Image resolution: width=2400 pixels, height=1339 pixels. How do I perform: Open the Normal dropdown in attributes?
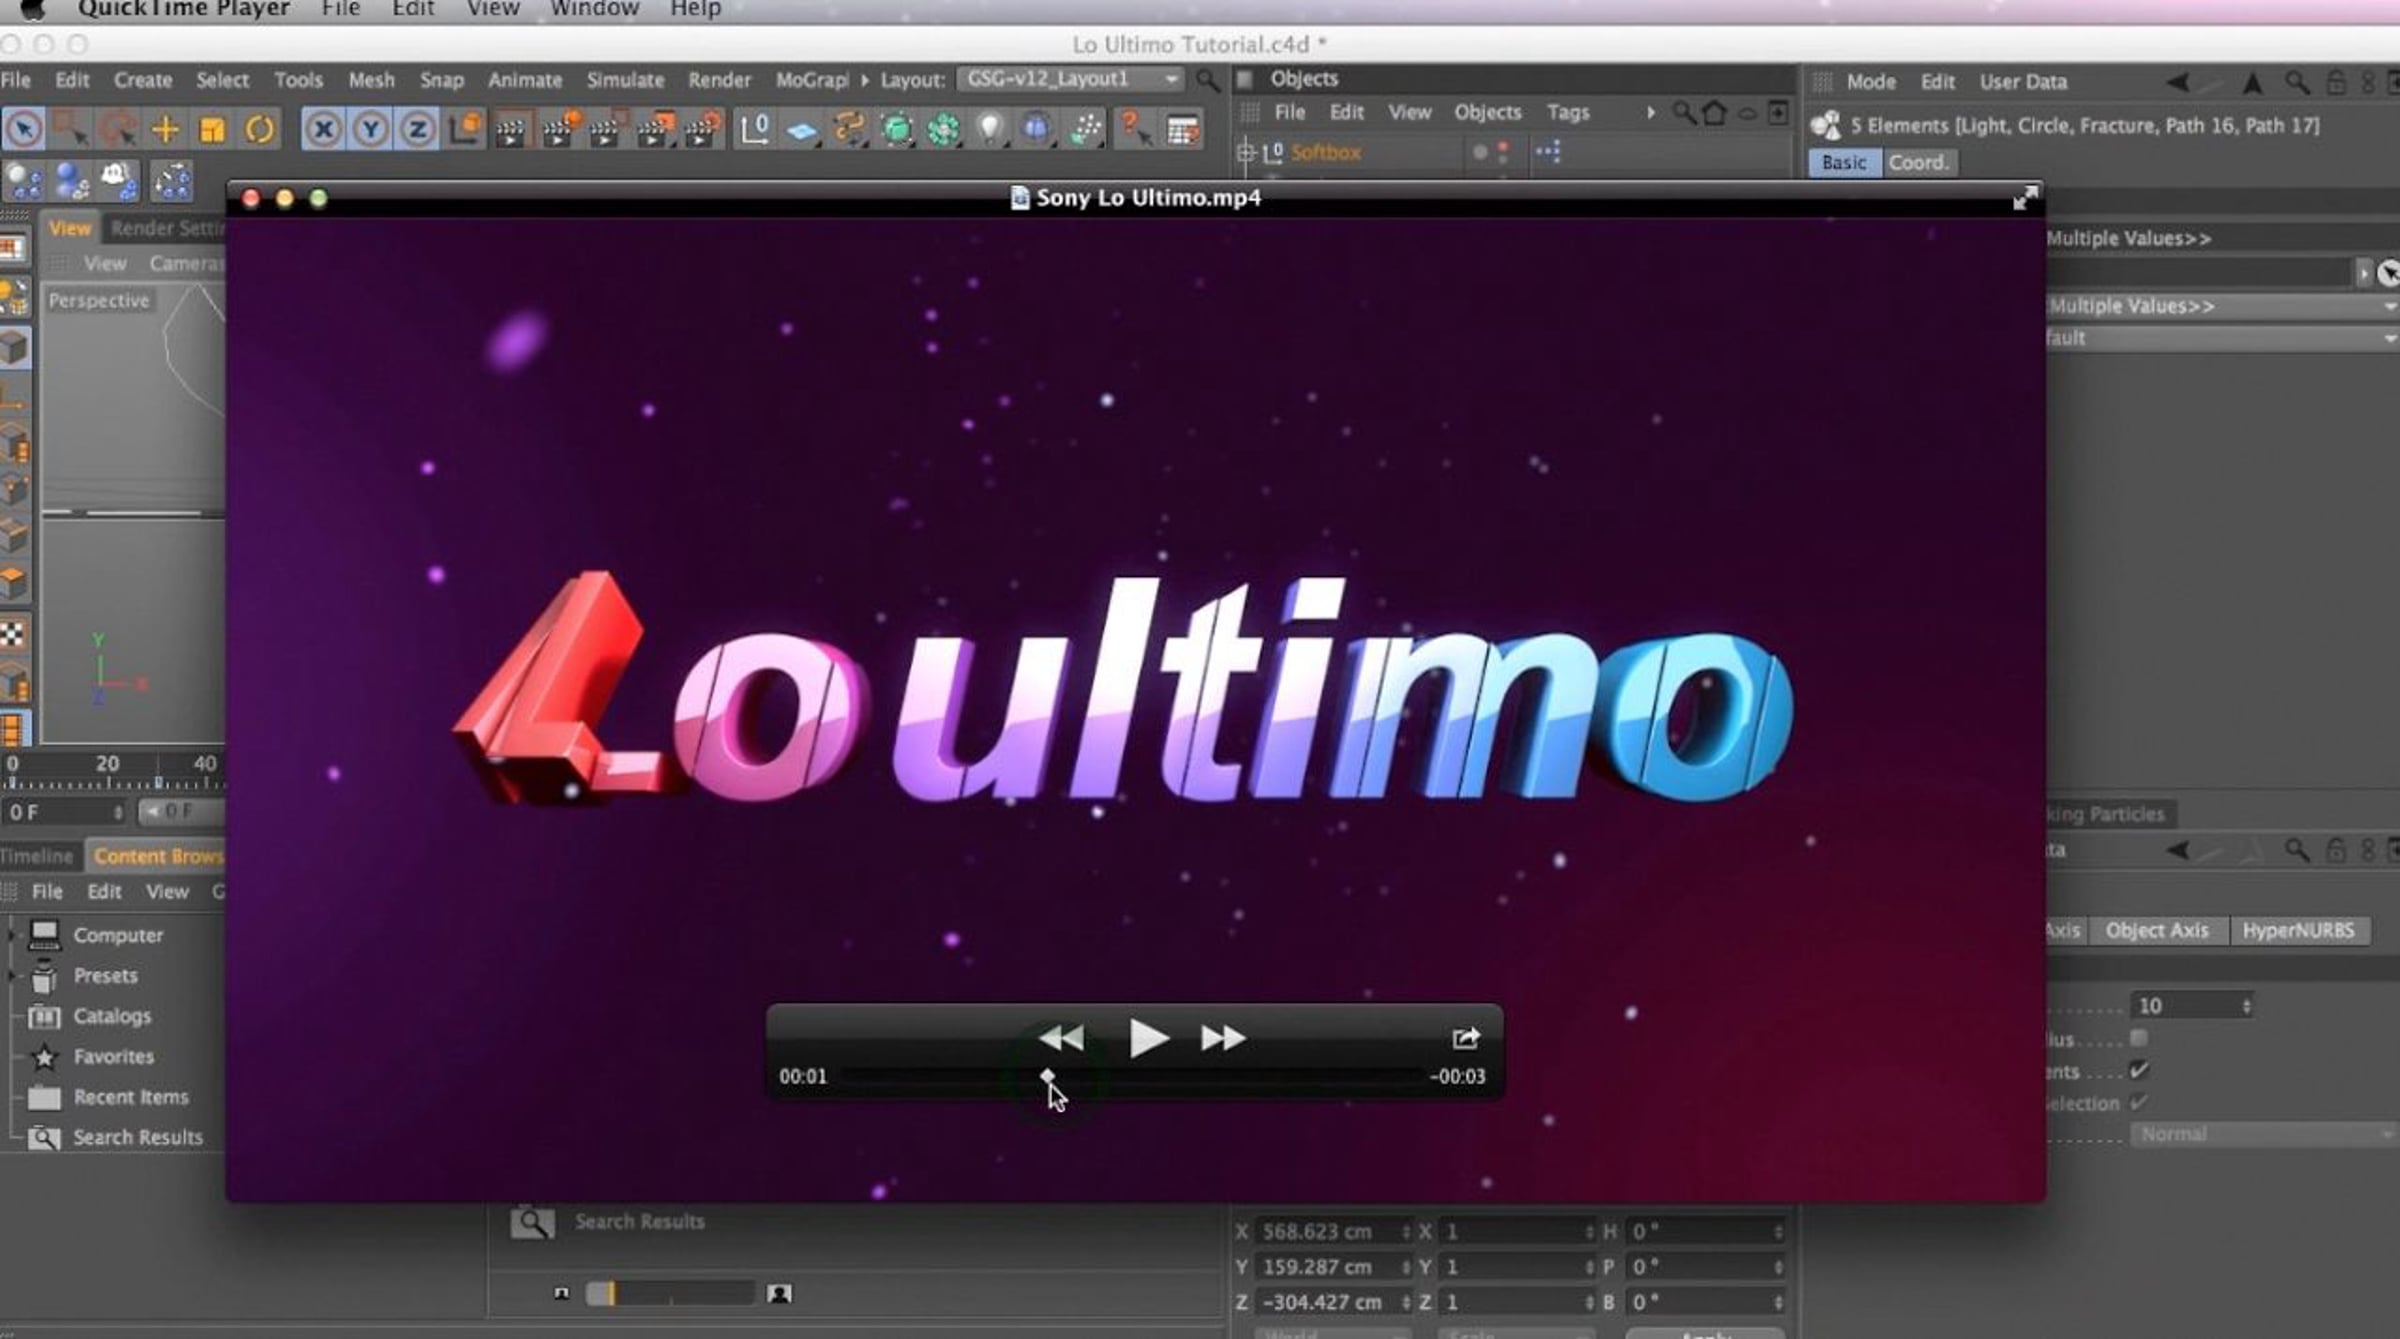pos(2264,1134)
